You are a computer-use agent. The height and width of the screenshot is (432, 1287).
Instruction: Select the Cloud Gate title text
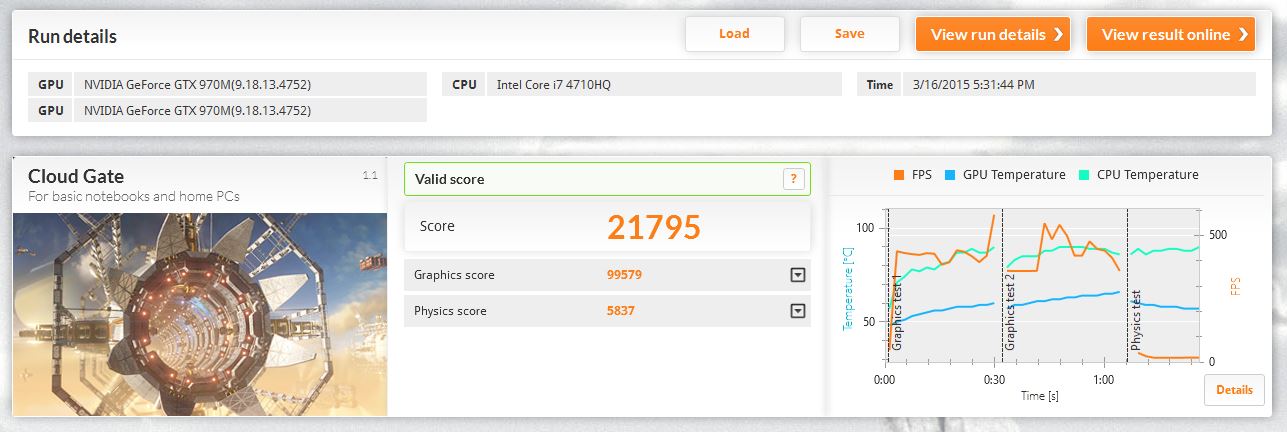pyautogui.click(x=76, y=177)
